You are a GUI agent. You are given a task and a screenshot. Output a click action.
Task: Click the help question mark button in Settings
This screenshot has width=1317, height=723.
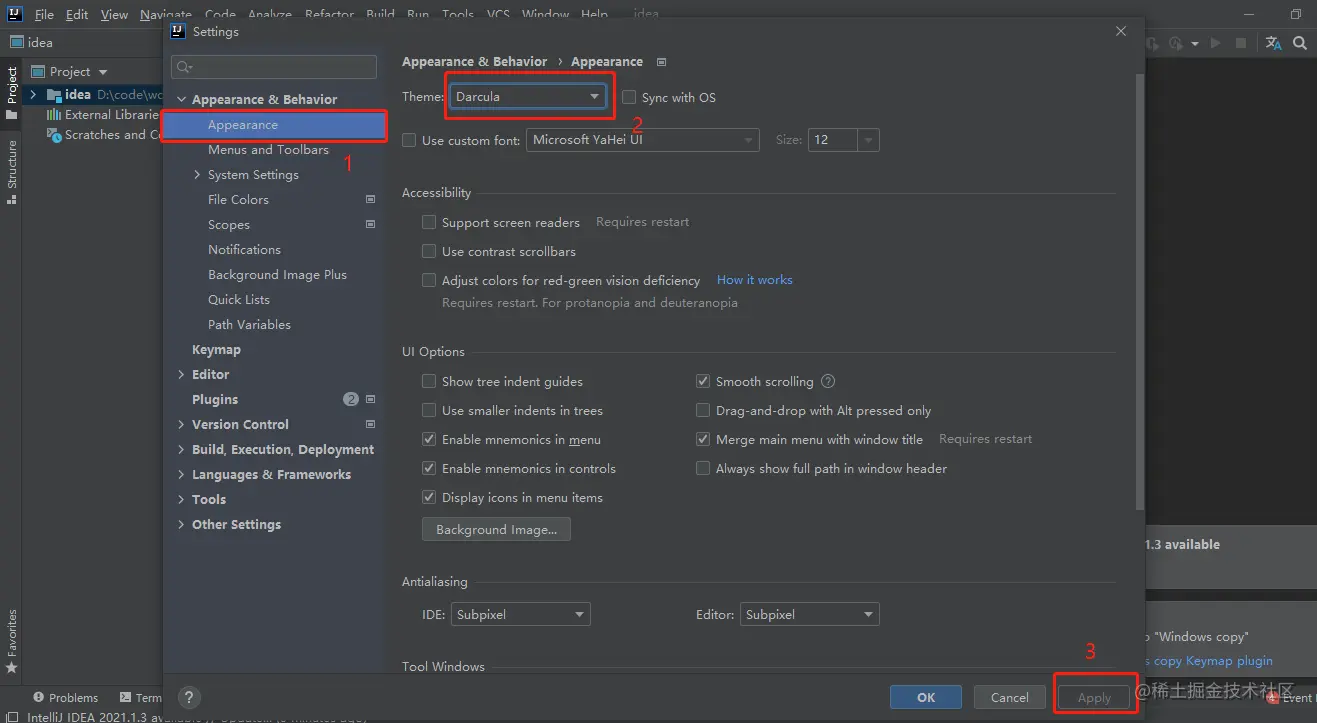click(188, 698)
